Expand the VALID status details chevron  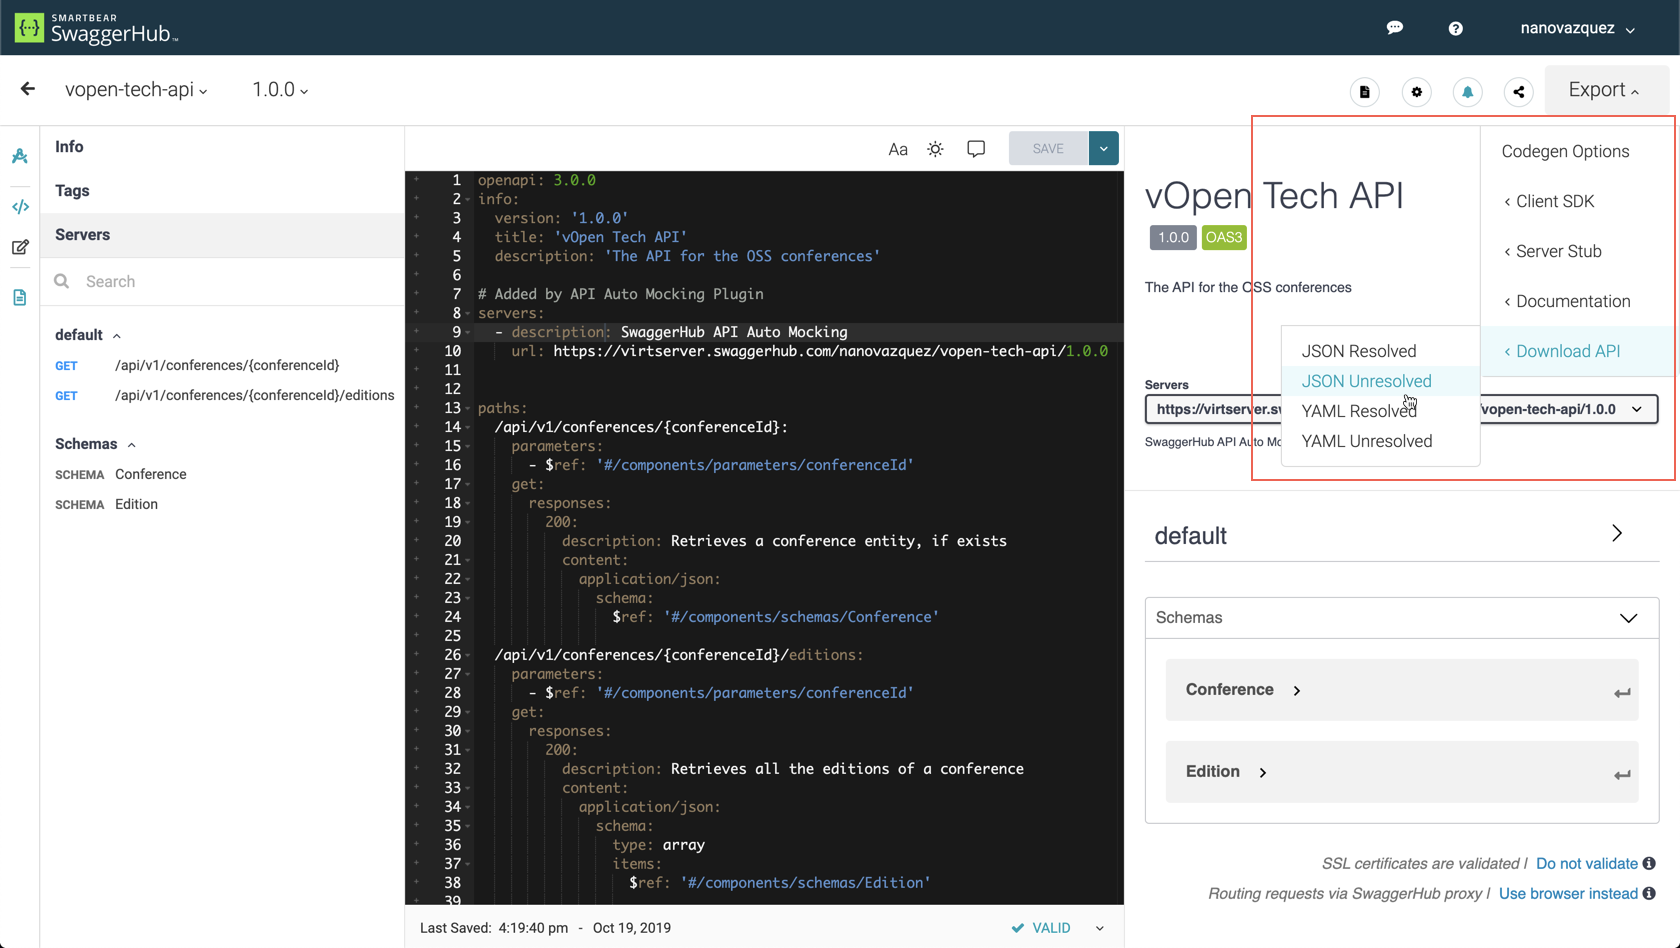point(1099,928)
